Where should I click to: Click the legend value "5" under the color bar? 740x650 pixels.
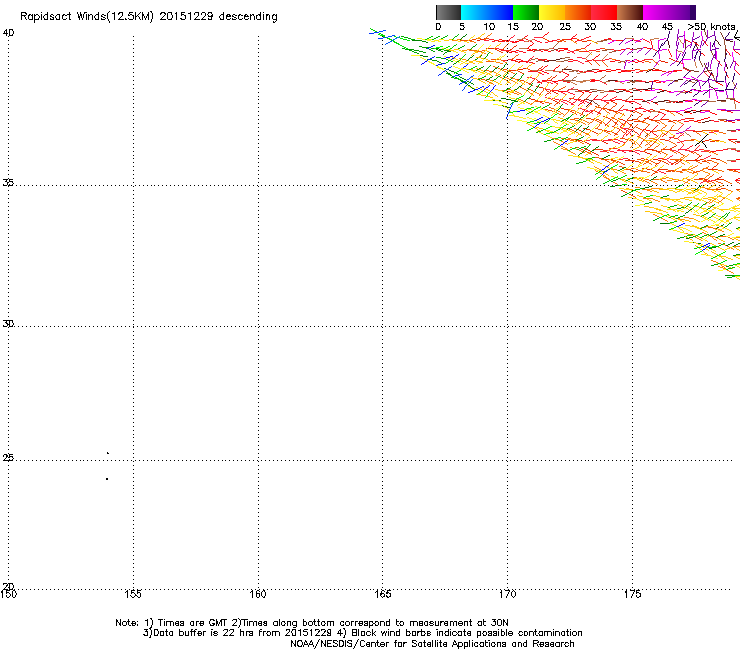tap(462, 27)
